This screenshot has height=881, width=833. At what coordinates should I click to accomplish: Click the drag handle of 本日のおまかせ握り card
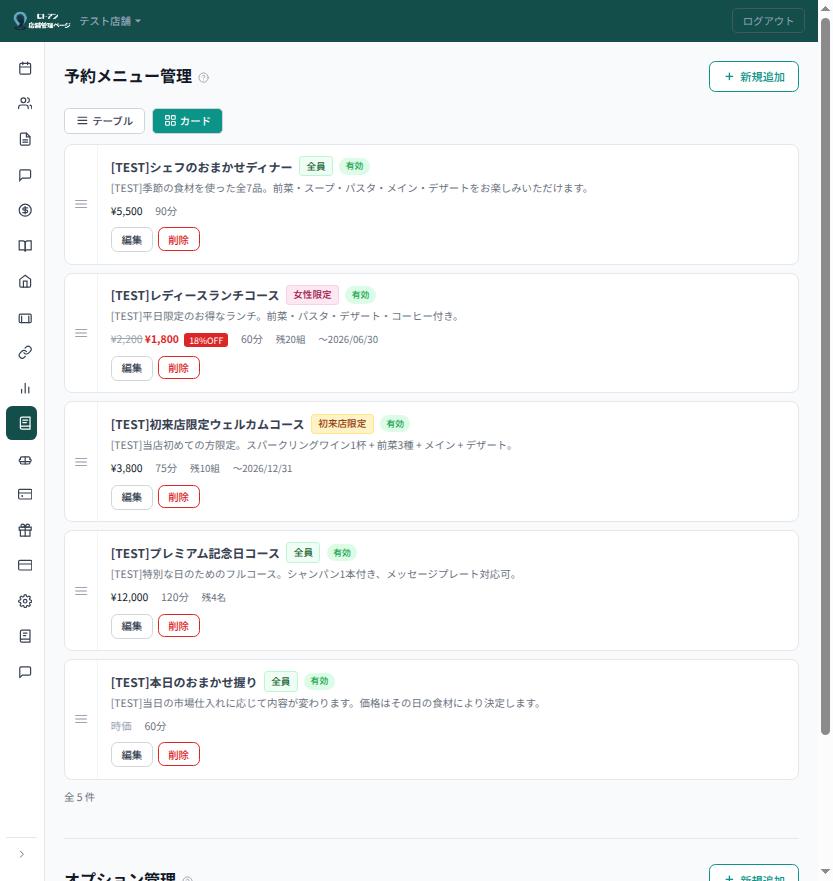81,719
